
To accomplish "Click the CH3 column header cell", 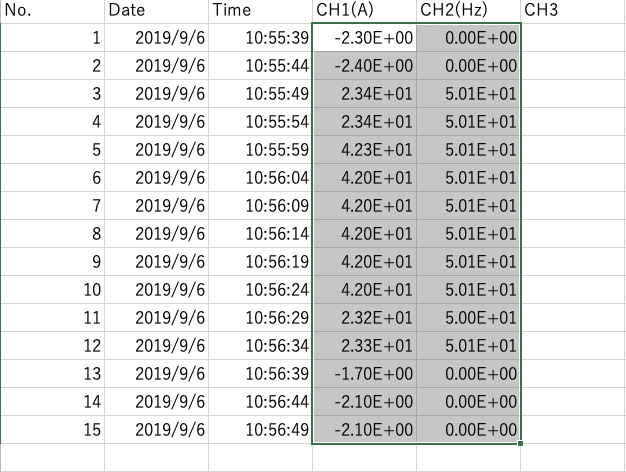I will coord(573,11).
